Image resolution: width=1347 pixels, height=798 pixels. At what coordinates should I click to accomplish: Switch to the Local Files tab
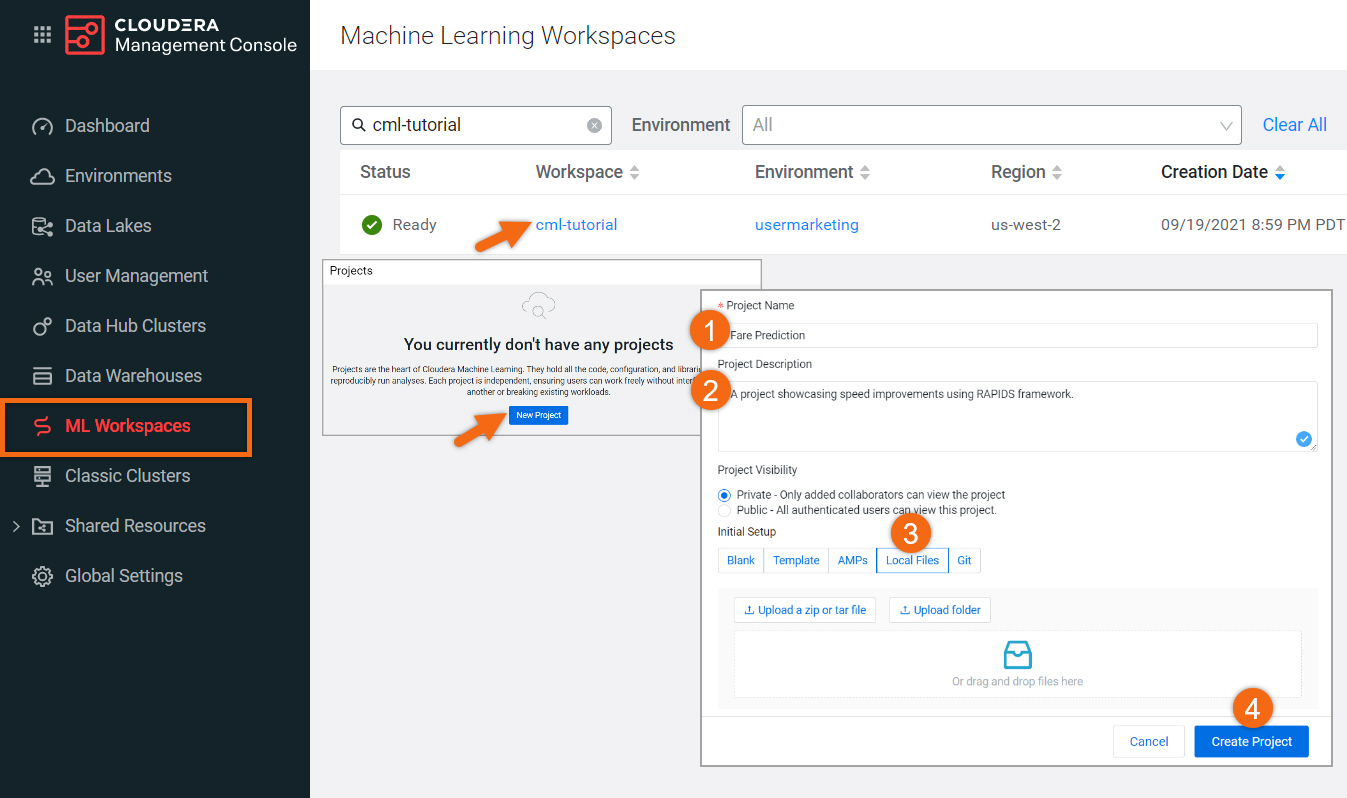tap(912, 560)
